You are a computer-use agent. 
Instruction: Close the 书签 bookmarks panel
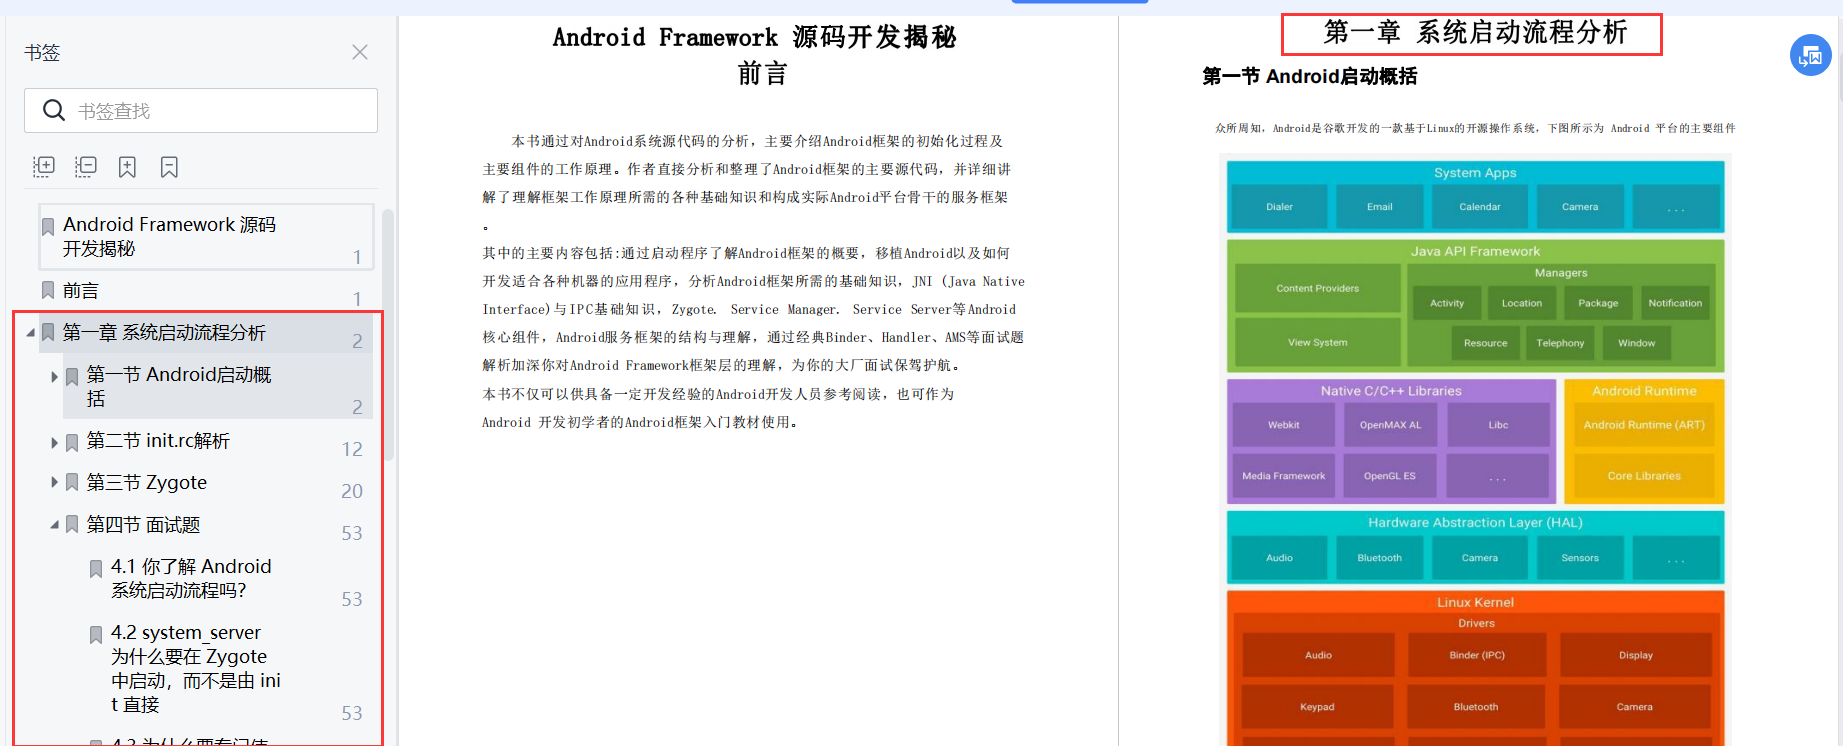click(360, 52)
